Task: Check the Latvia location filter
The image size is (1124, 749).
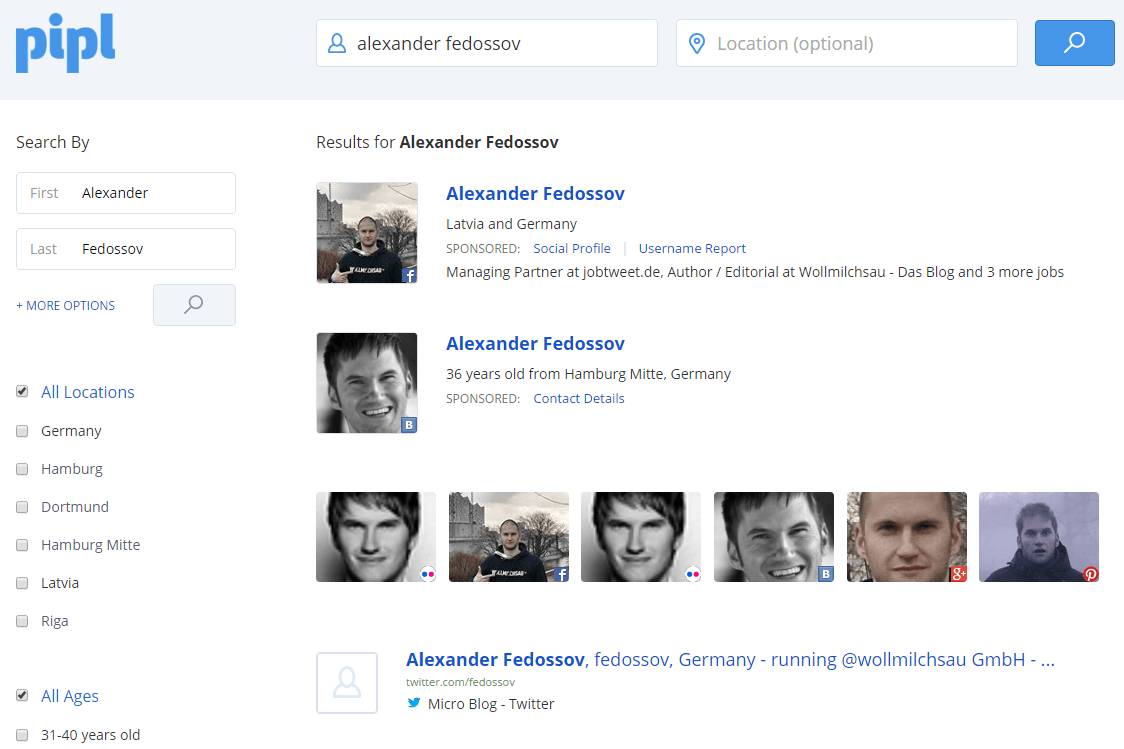Action: point(22,583)
